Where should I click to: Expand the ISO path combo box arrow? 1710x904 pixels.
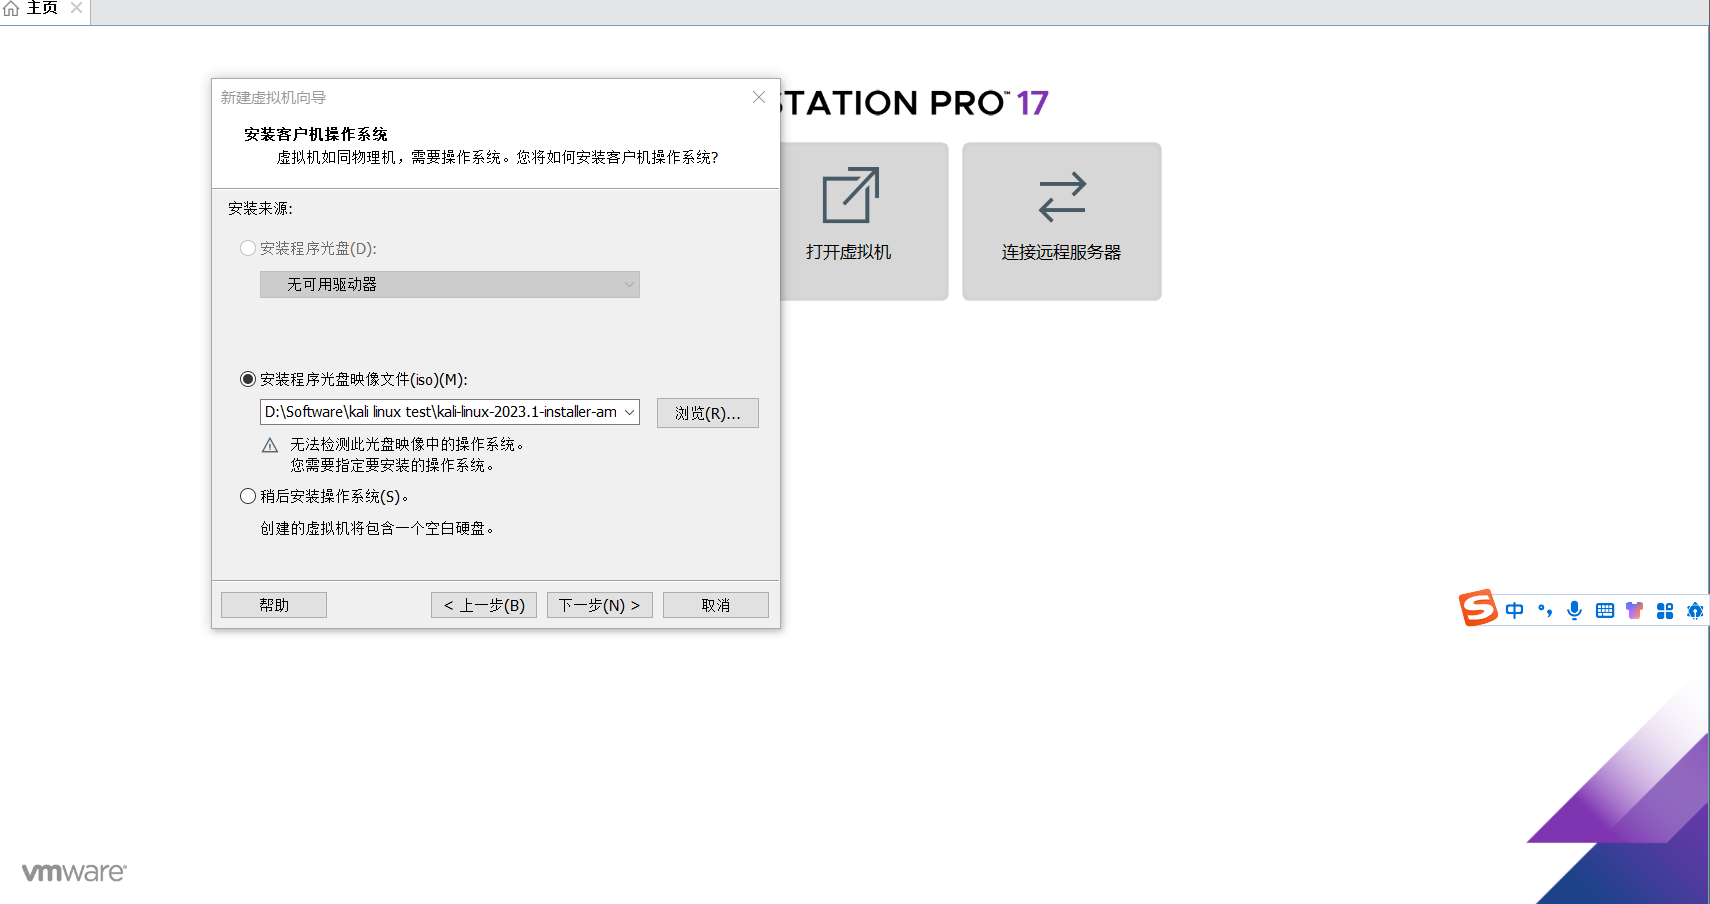(x=629, y=412)
